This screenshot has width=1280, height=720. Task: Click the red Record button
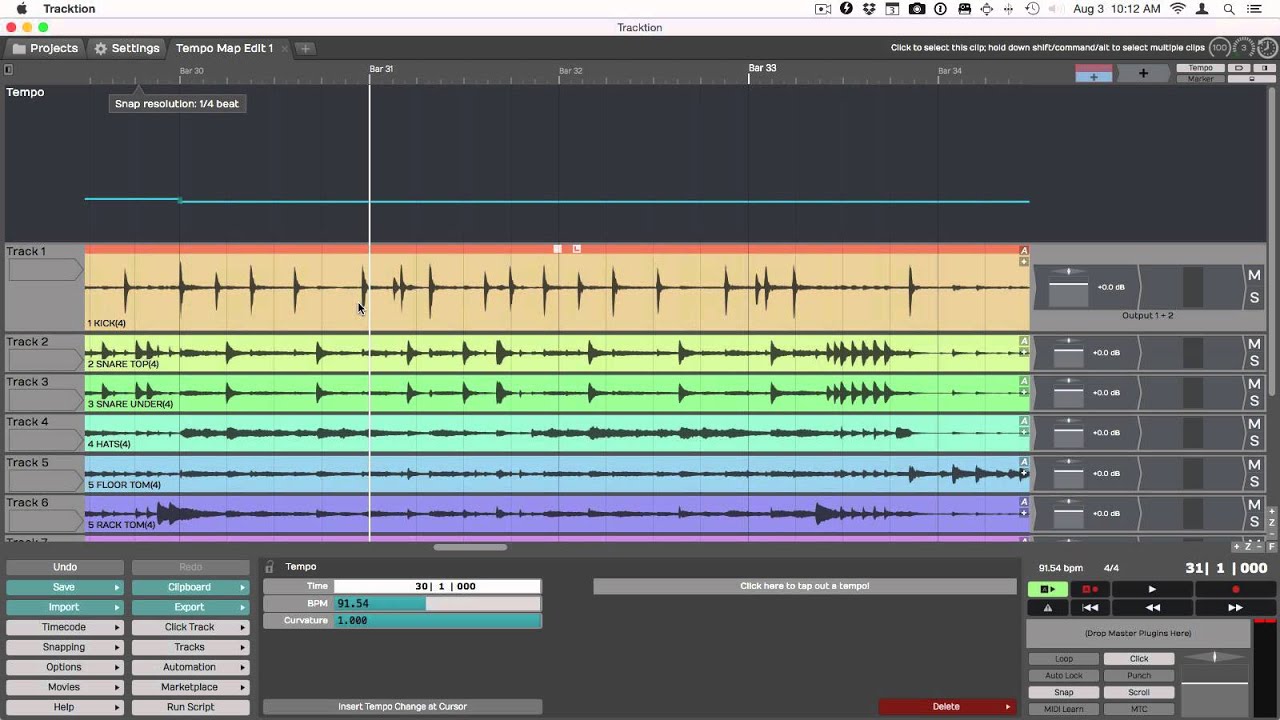point(1235,590)
